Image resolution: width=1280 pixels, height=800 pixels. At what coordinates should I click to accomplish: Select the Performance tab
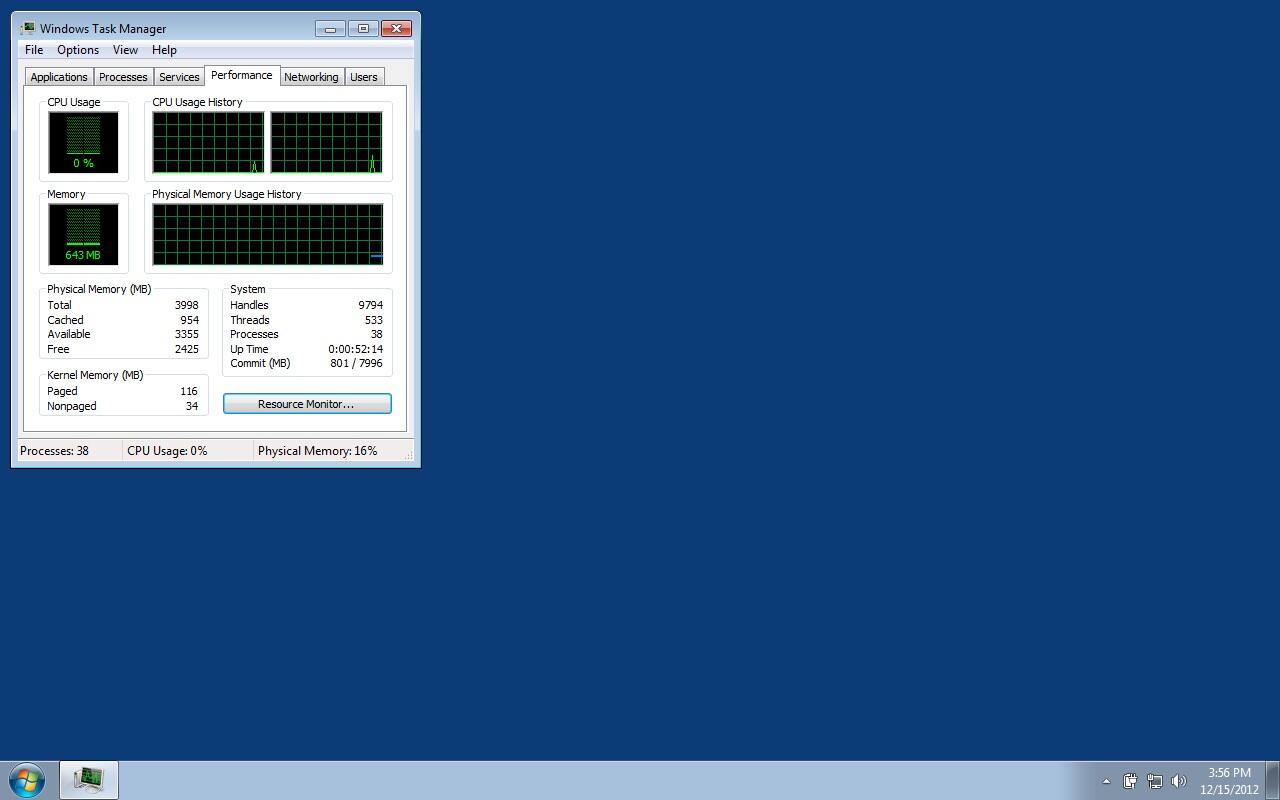(x=242, y=76)
